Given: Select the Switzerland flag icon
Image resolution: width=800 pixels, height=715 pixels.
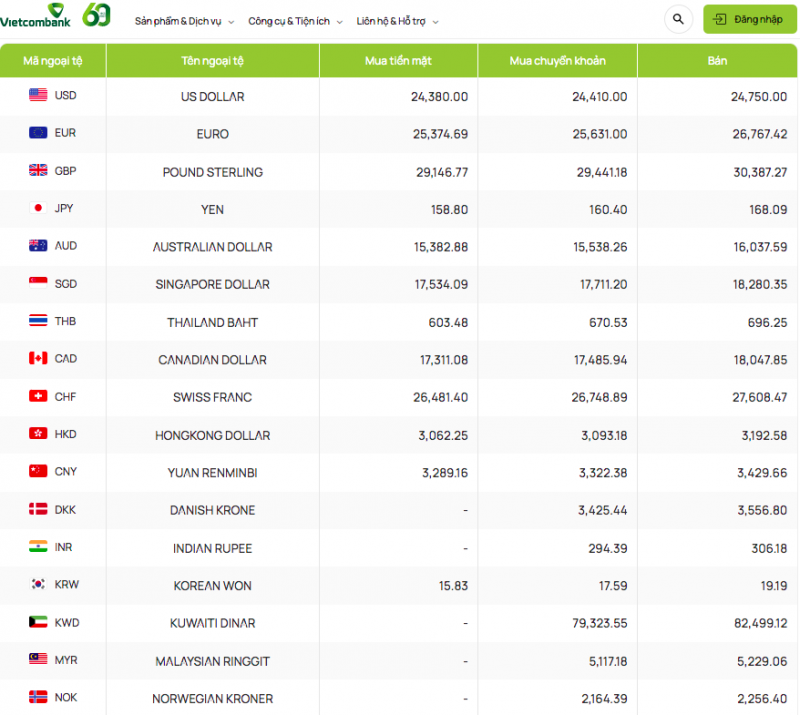Looking at the screenshot, I should pos(38,397).
